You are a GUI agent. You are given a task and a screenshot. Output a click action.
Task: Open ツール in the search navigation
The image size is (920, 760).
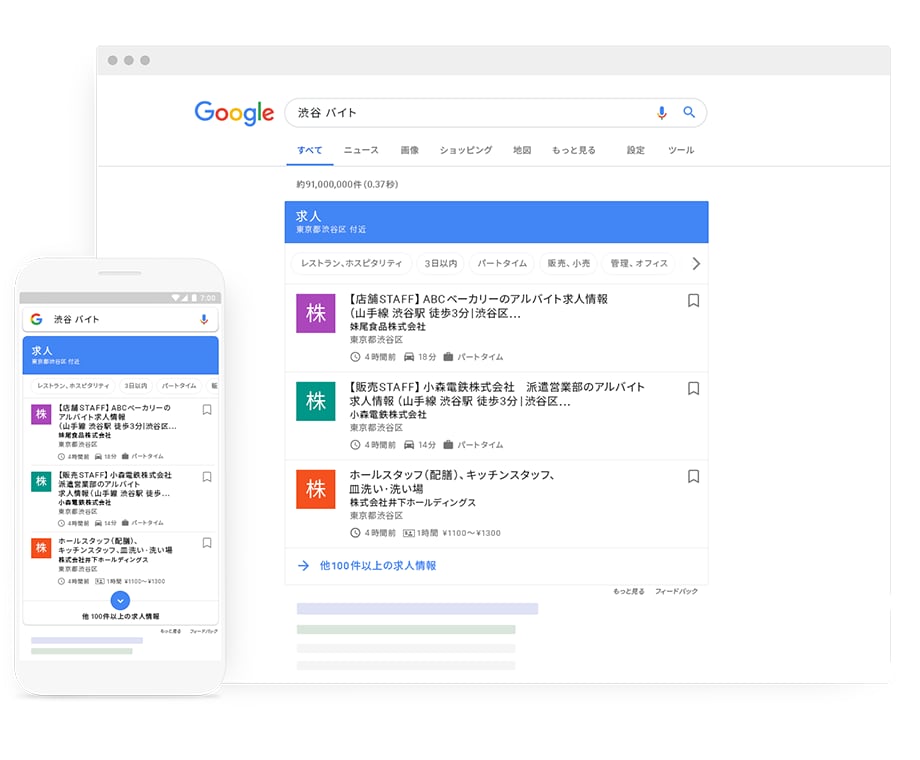[681, 150]
